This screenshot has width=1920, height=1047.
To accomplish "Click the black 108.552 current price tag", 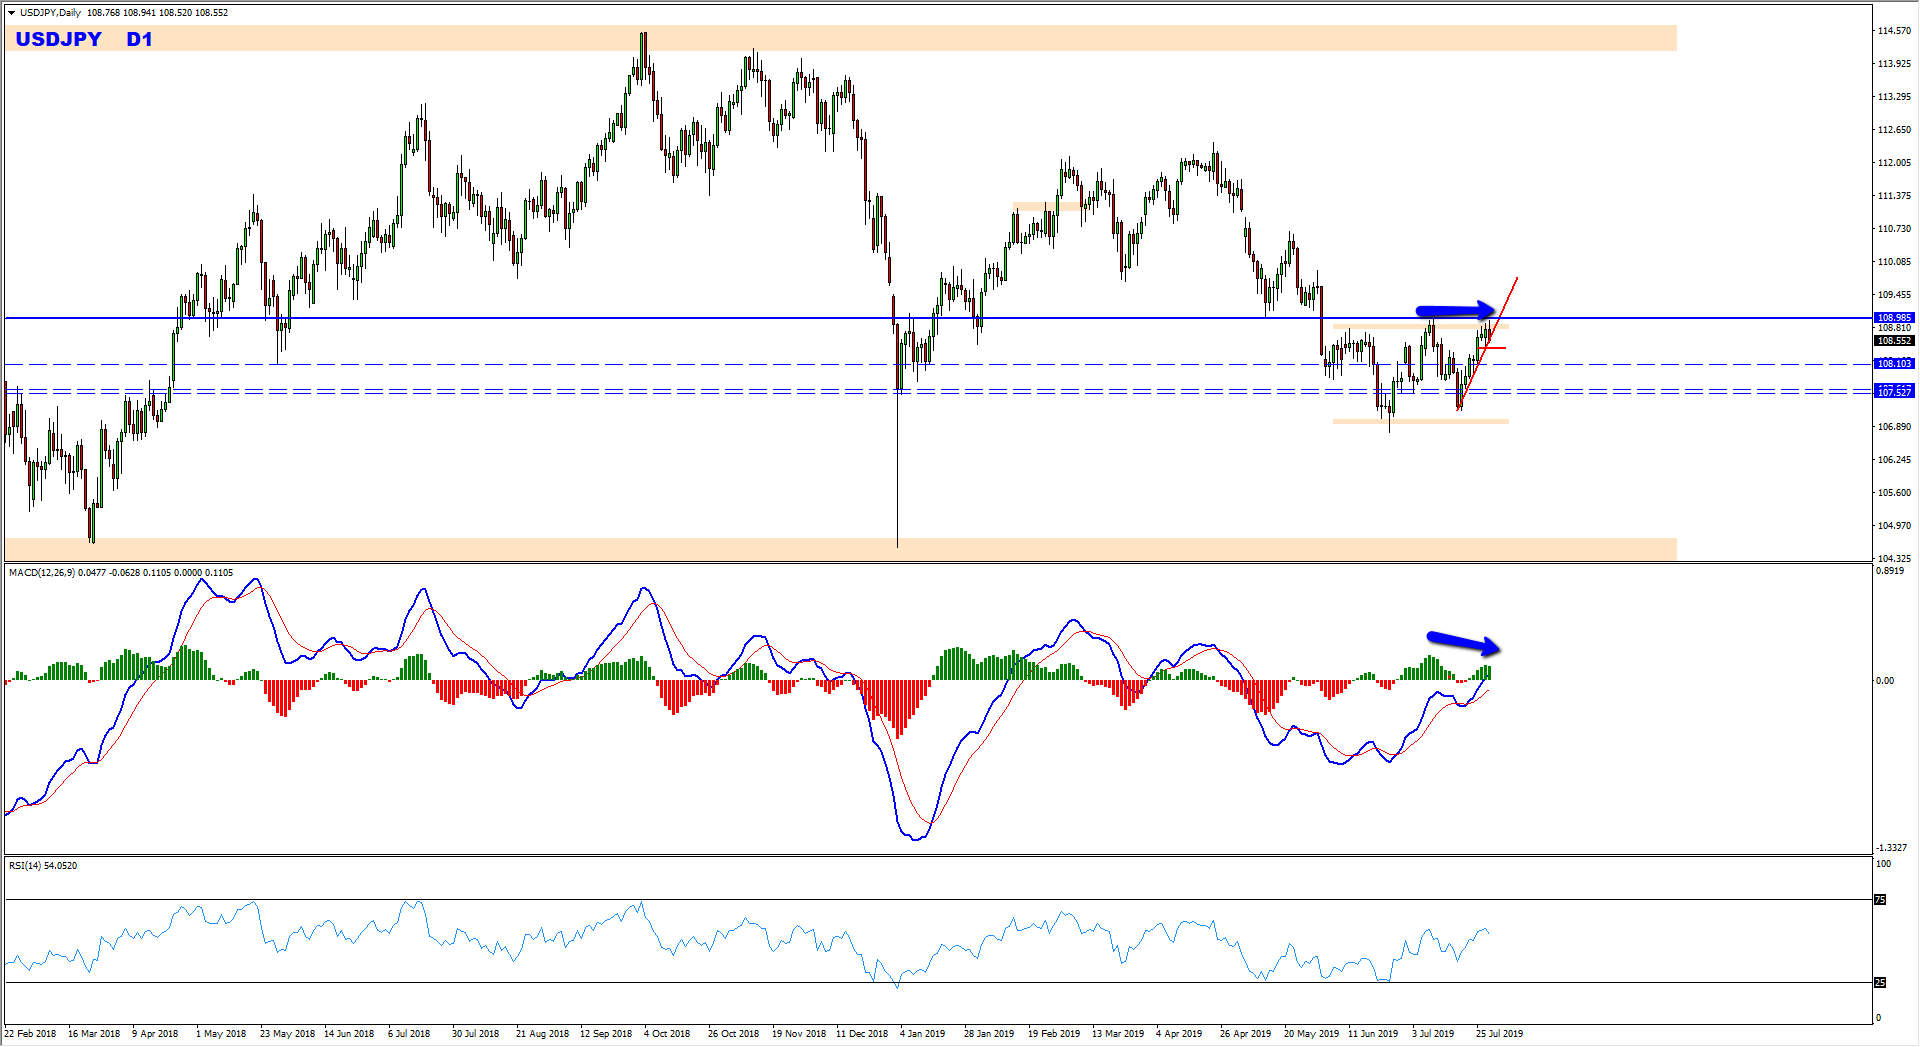I will coord(1894,341).
